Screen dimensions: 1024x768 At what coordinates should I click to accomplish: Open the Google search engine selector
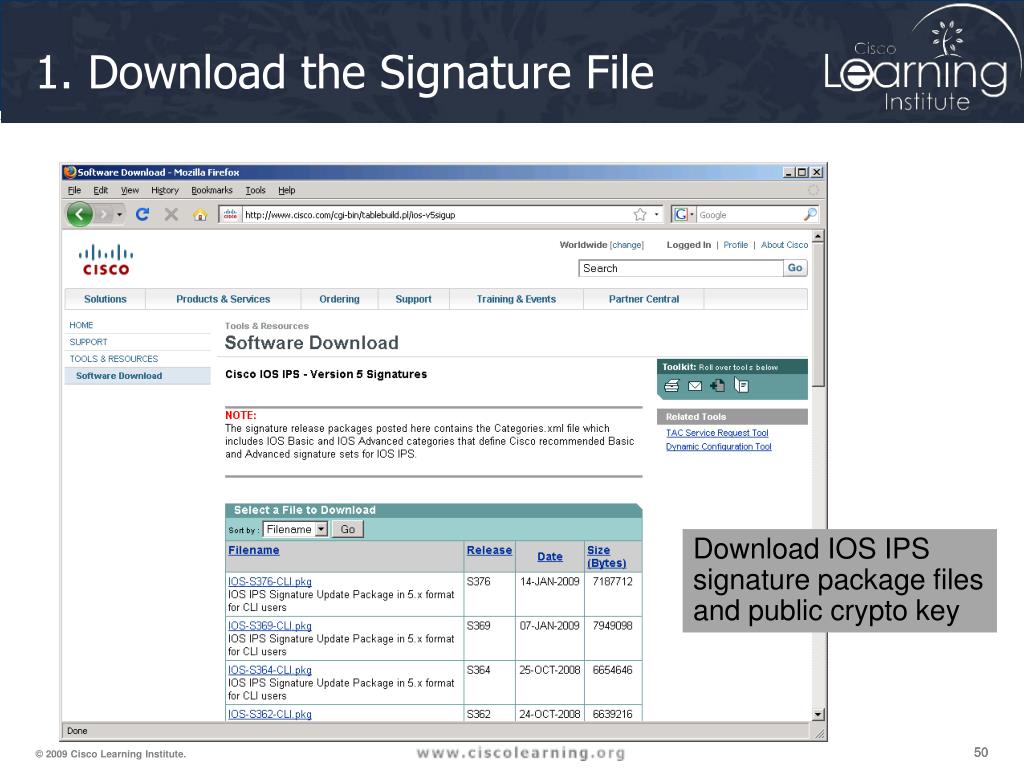[684, 214]
